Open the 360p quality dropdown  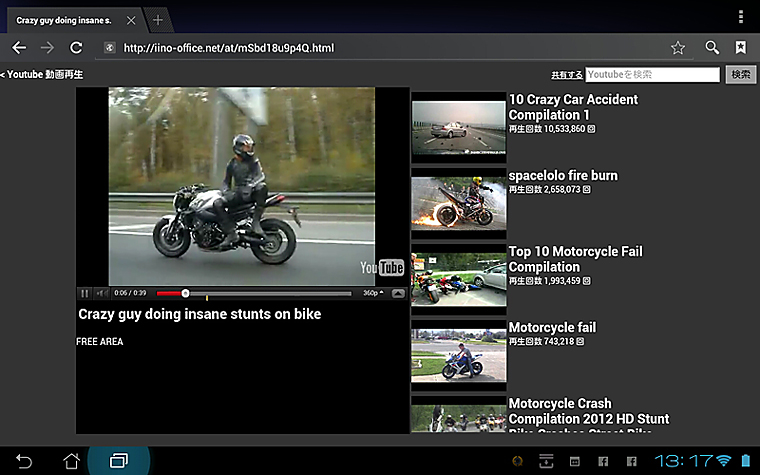[x=373, y=293]
